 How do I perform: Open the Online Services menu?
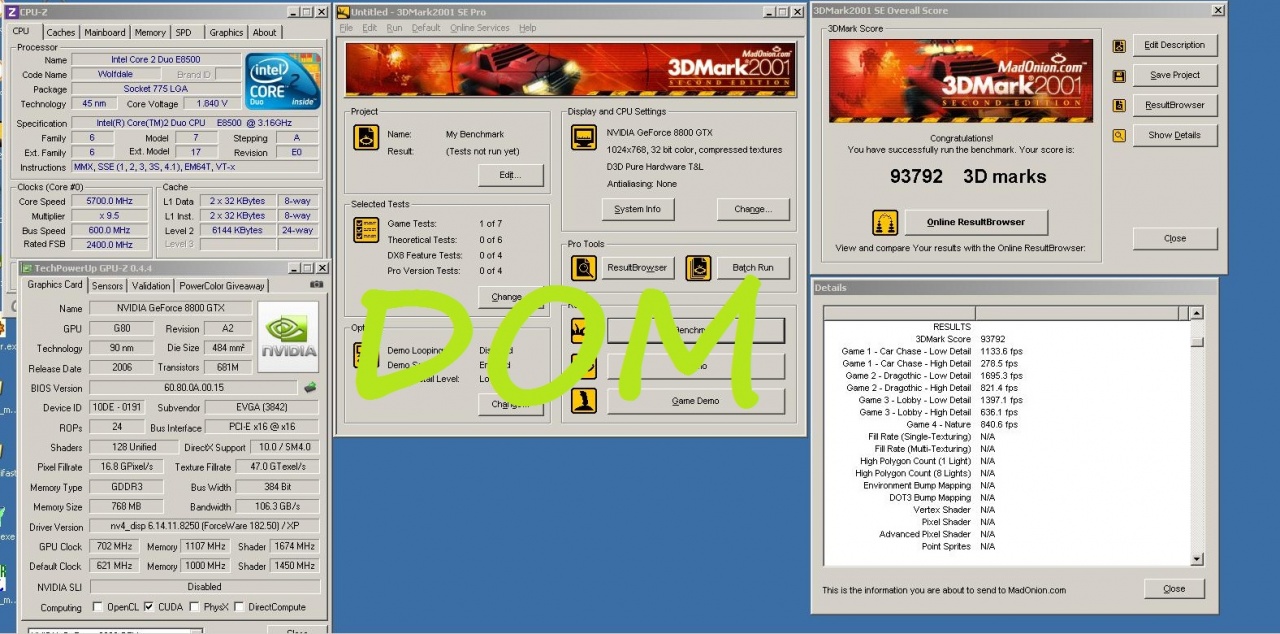point(479,28)
